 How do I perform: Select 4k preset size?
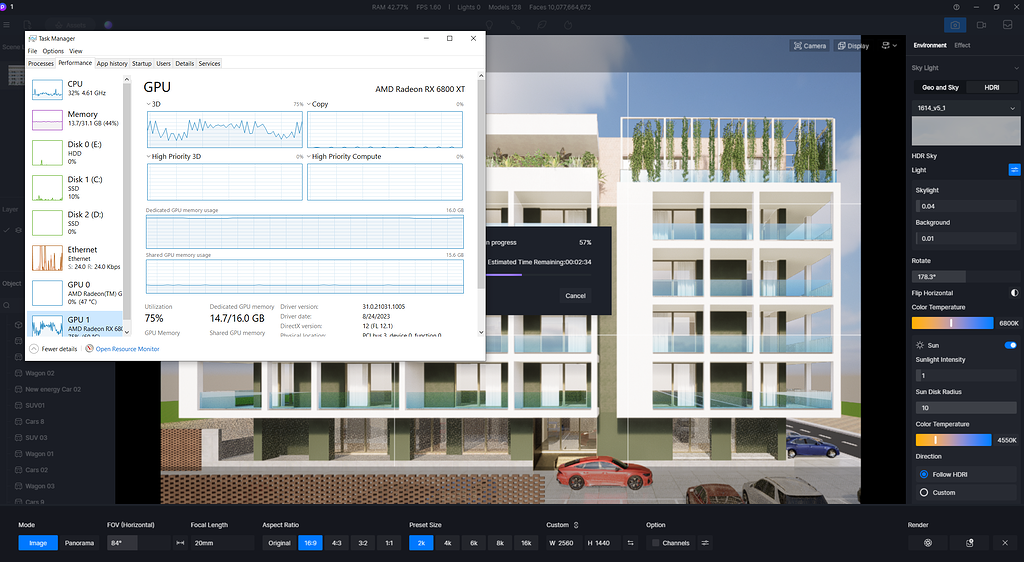pyautogui.click(x=447, y=543)
